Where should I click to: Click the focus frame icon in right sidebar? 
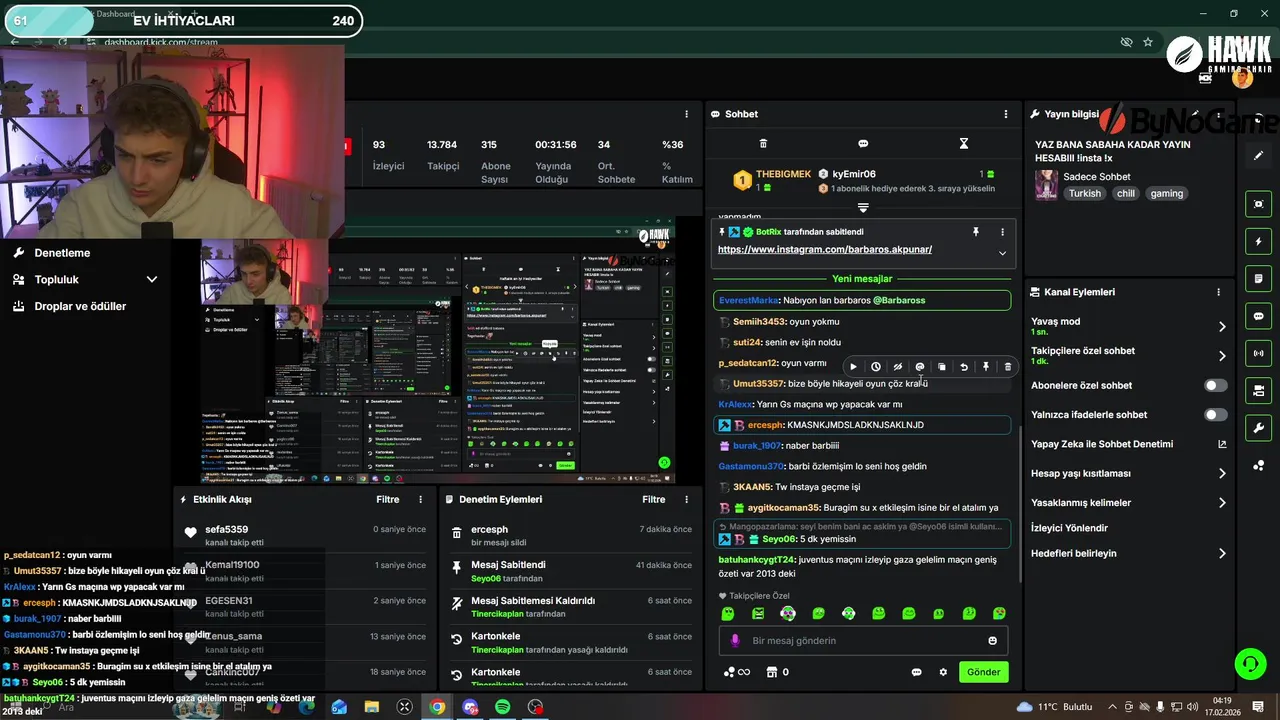(x=1259, y=204)
